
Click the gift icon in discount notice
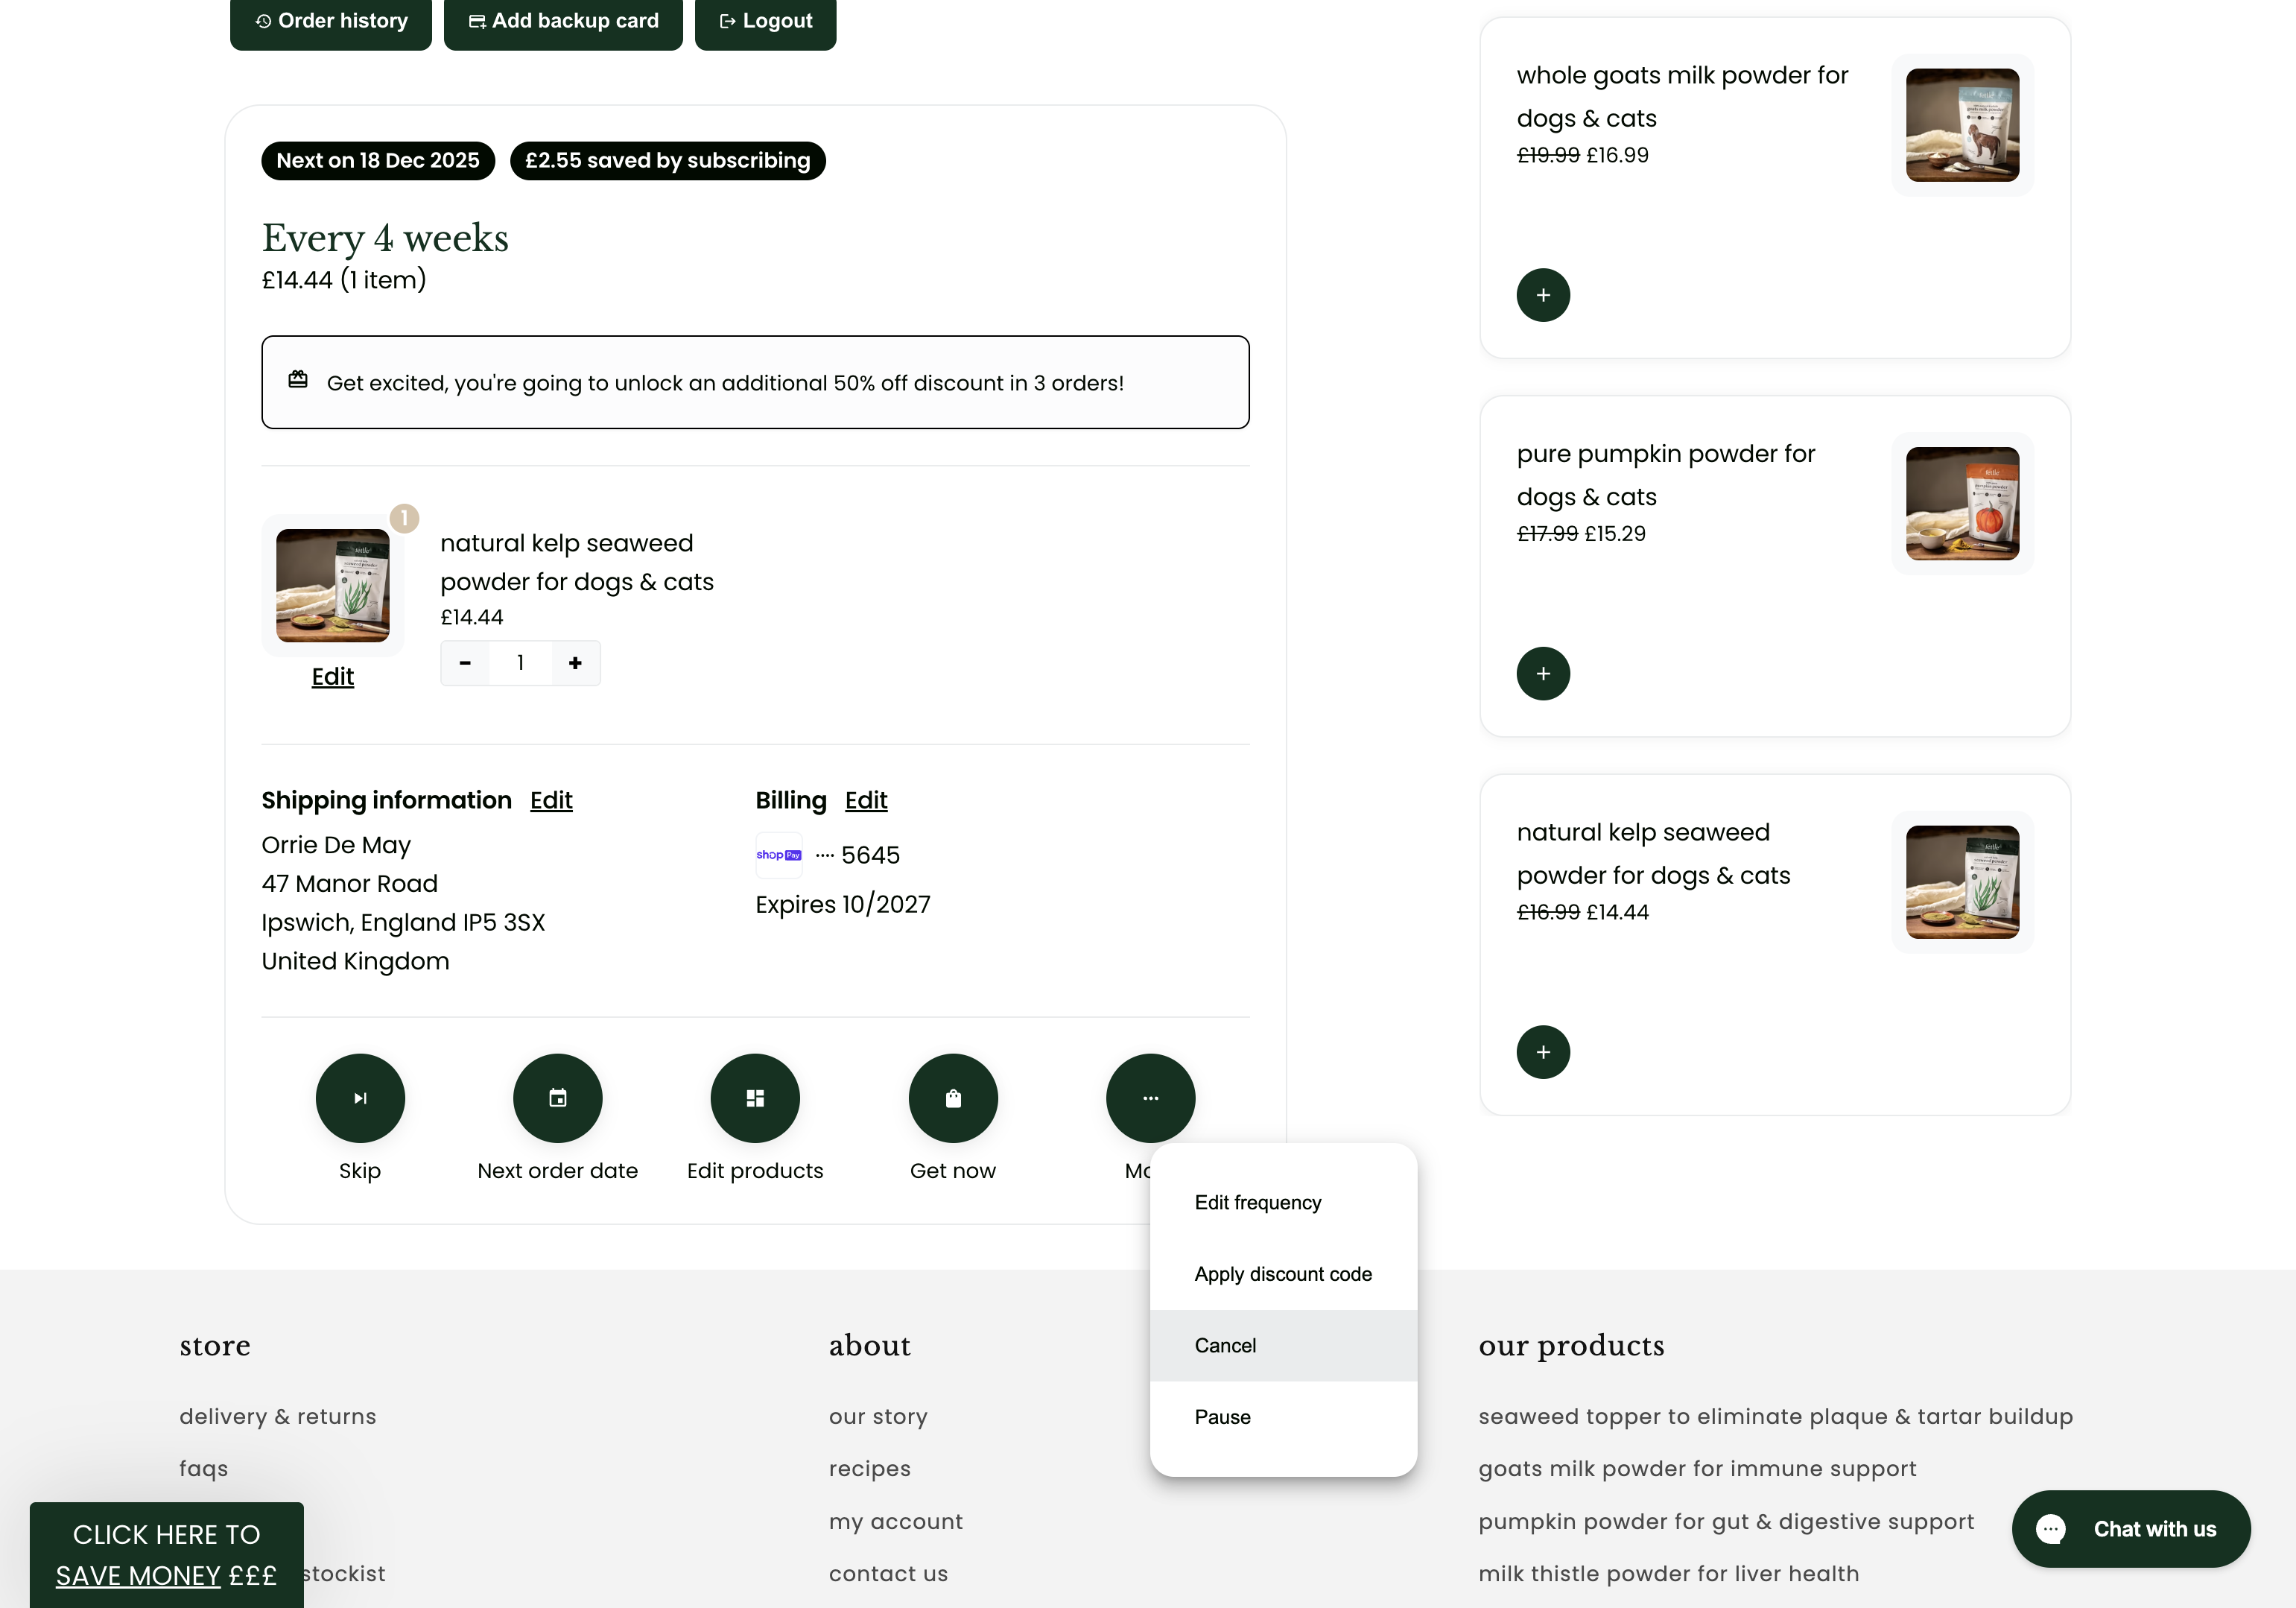(x=298, y=380)
